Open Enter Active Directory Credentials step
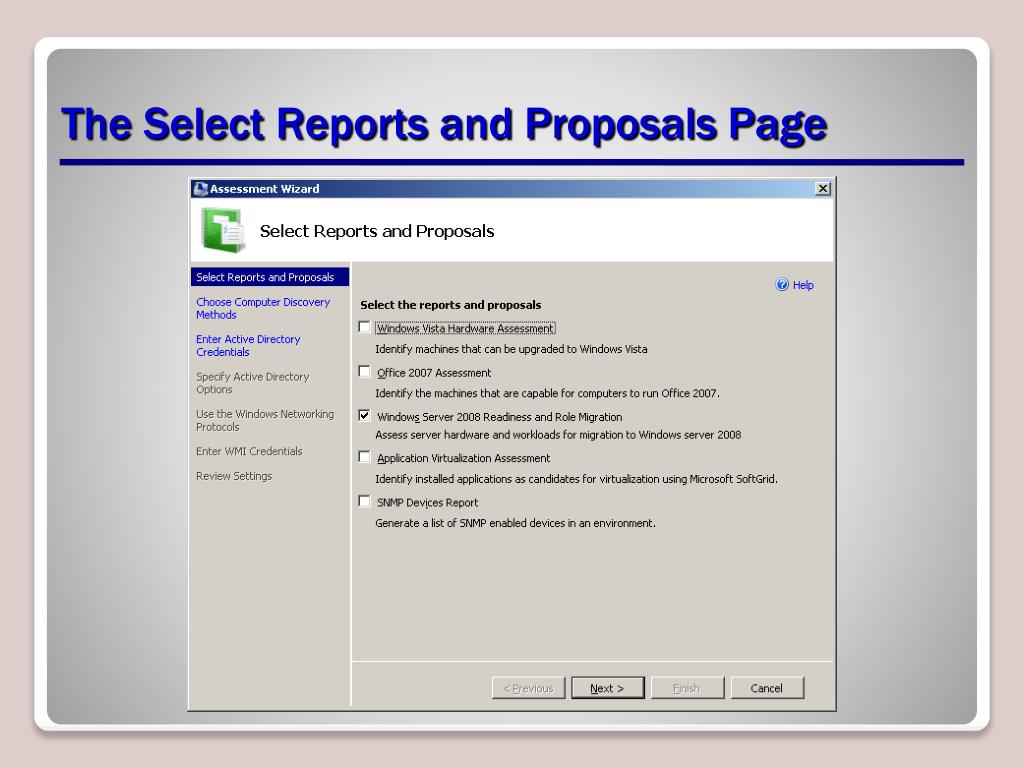The image size is (1024, 768). tap(248, 345)
